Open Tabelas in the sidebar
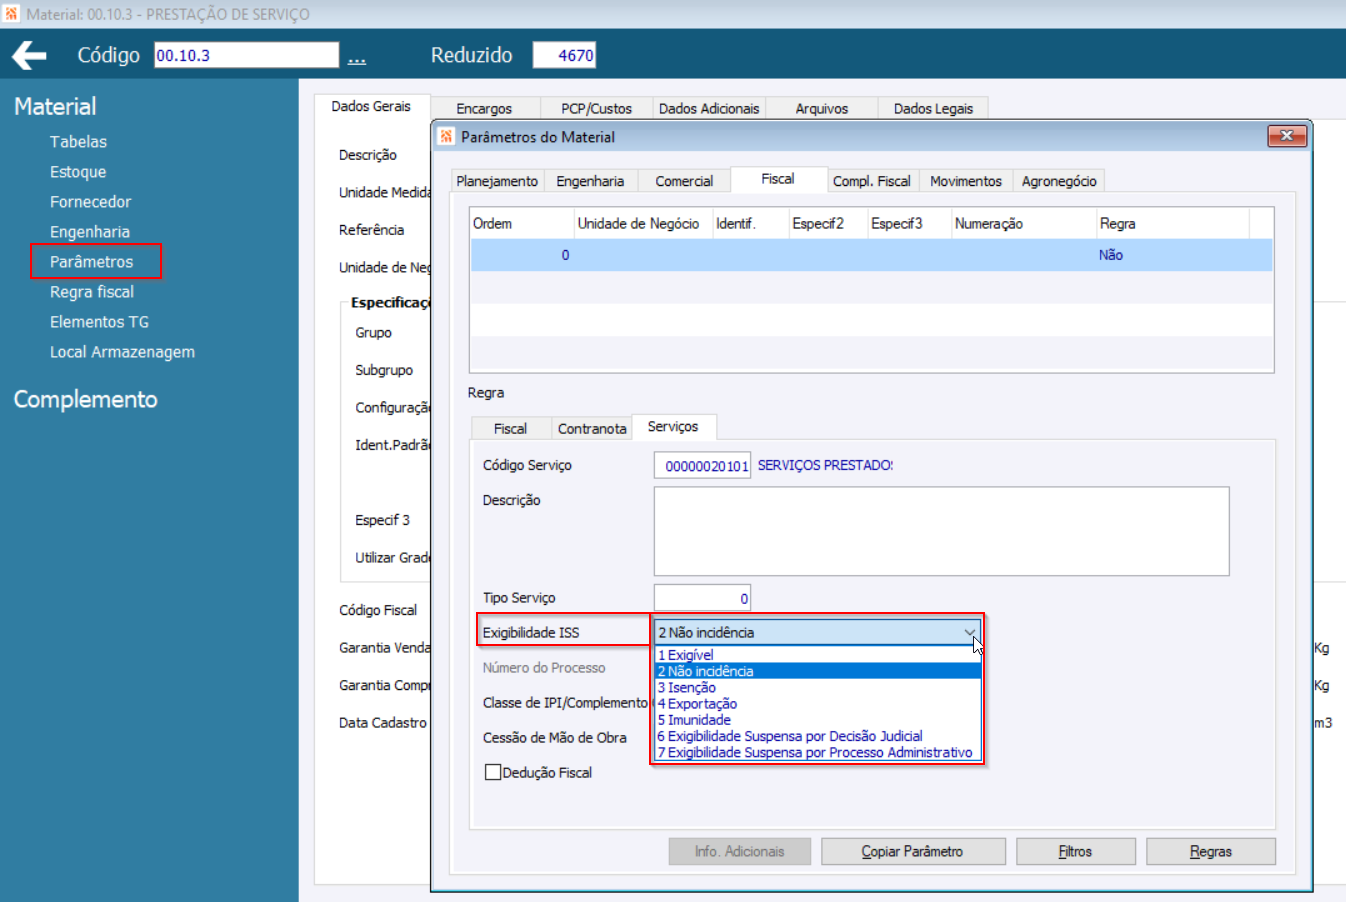The height and width of the screenshot is (902, 1346). [78, 142]
